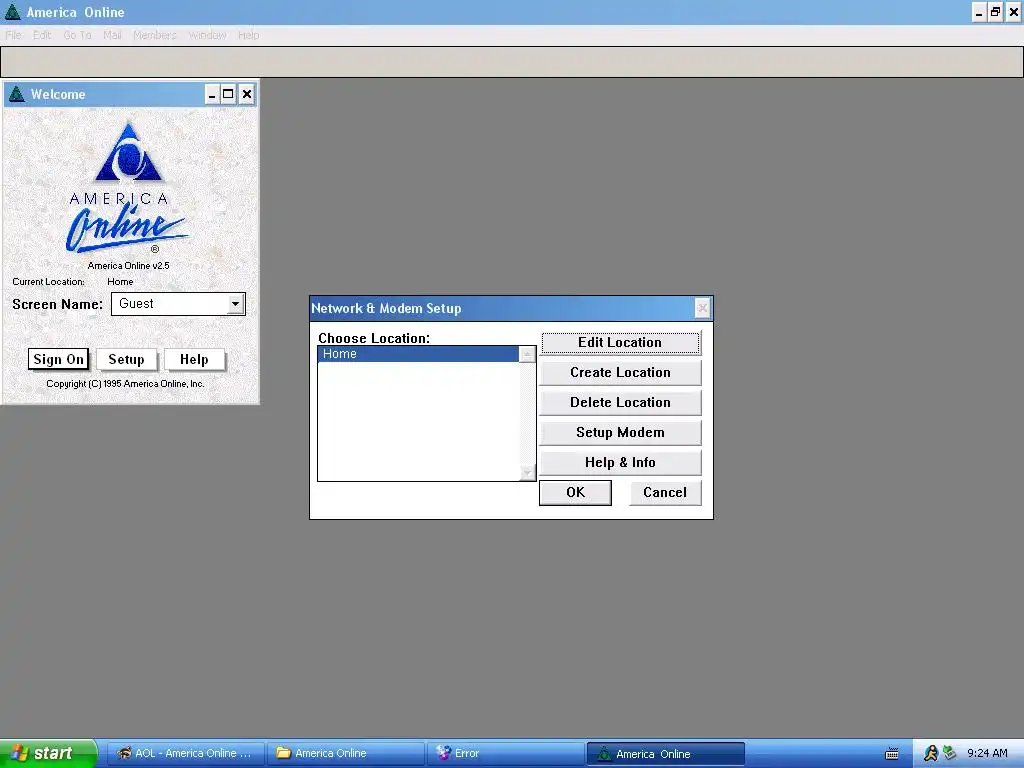Open the Mail menu

pos(112,35)
